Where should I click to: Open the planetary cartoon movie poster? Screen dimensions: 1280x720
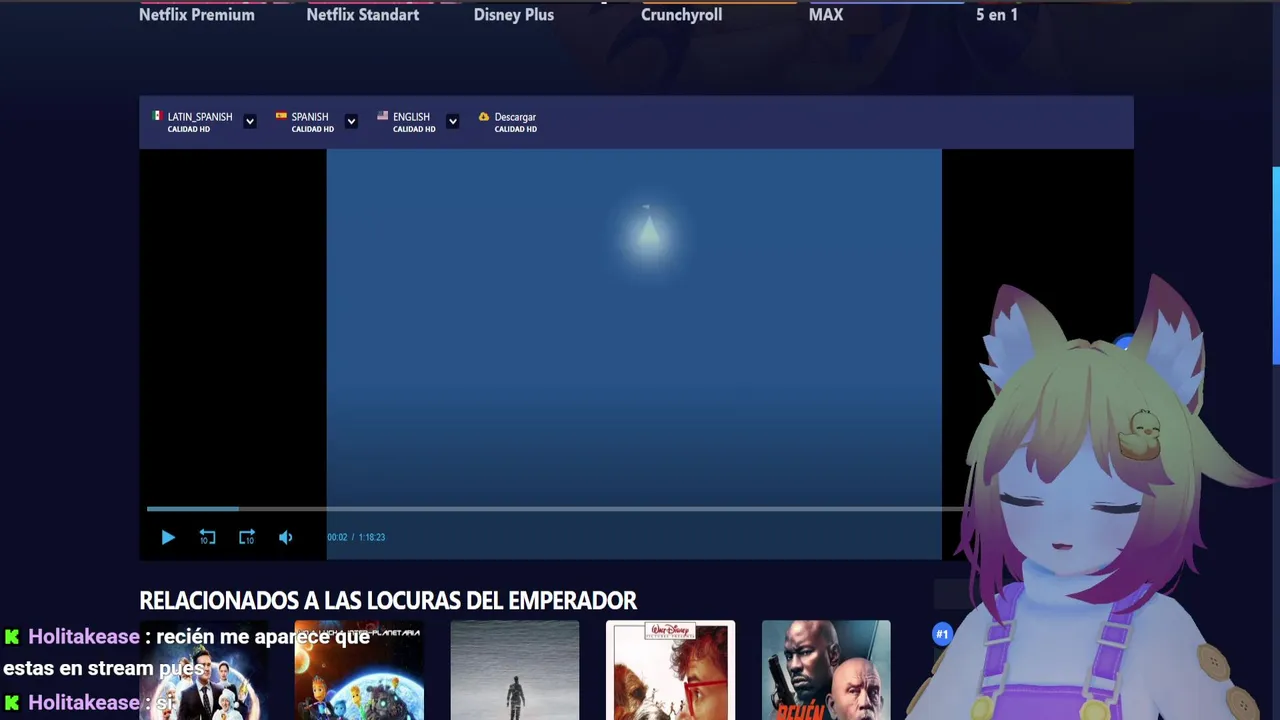tap(359, 670)
